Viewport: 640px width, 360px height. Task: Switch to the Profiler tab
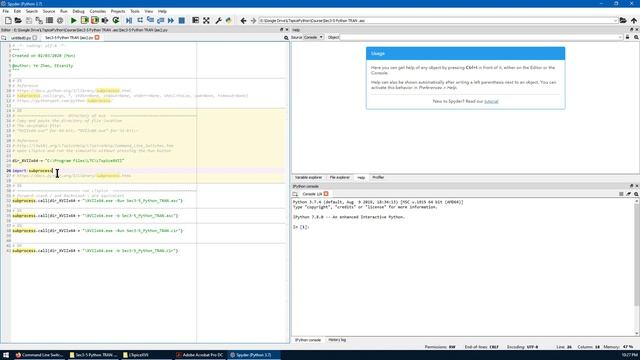378,178
